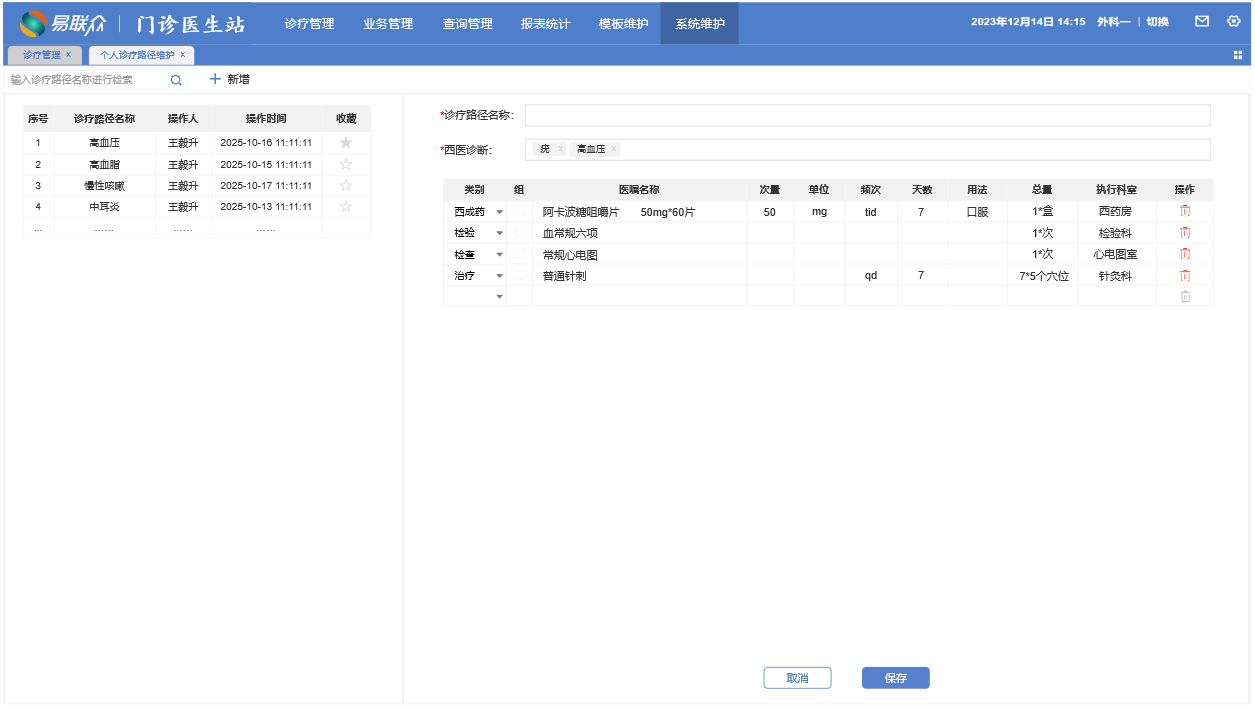The width and height of the screenshot is (1255, 708).
Task: Click the 西药房 department cell
Action: pos(1115,212)
